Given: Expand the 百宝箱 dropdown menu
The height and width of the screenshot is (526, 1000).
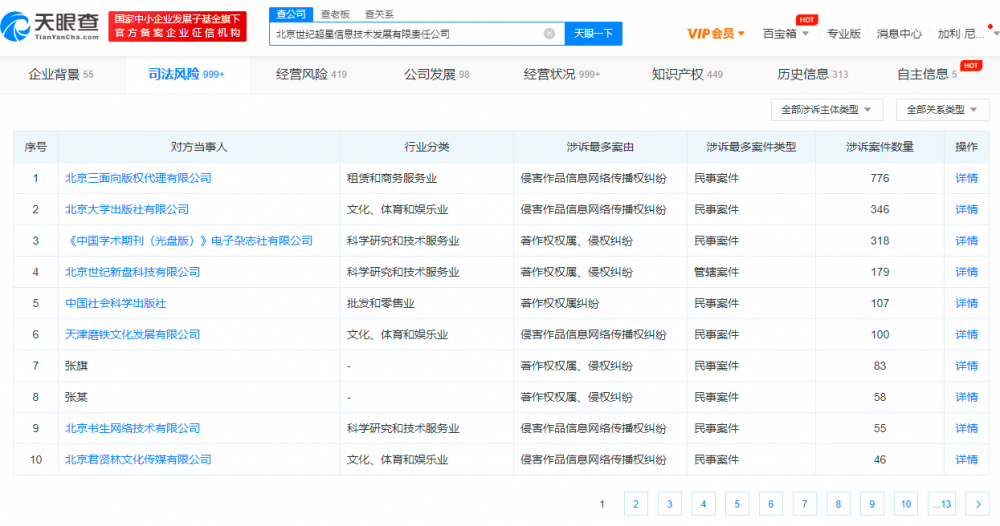Looking at the screenshot, I should (786, 34).
